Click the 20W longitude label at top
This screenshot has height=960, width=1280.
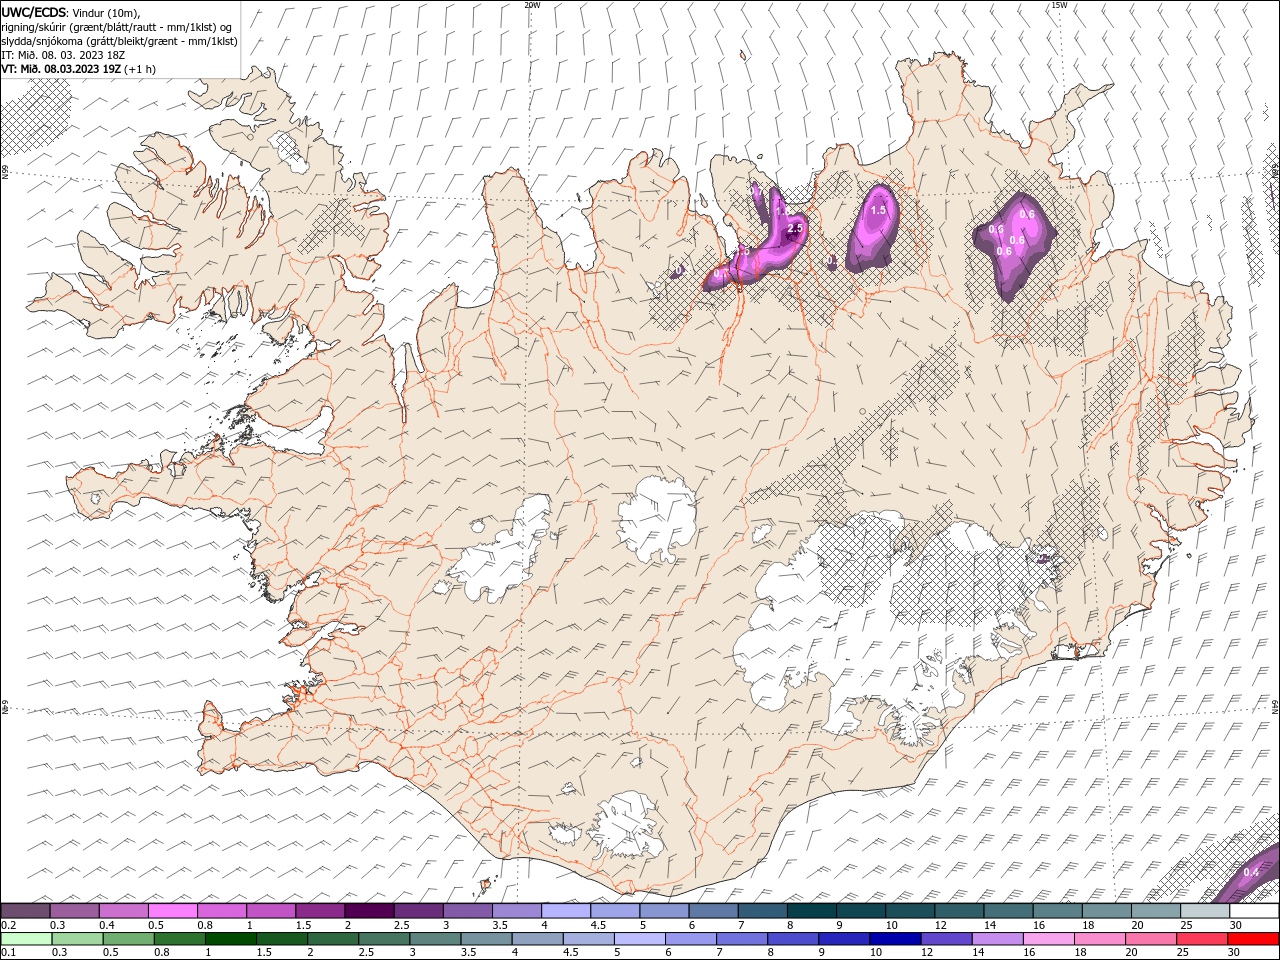532,4
